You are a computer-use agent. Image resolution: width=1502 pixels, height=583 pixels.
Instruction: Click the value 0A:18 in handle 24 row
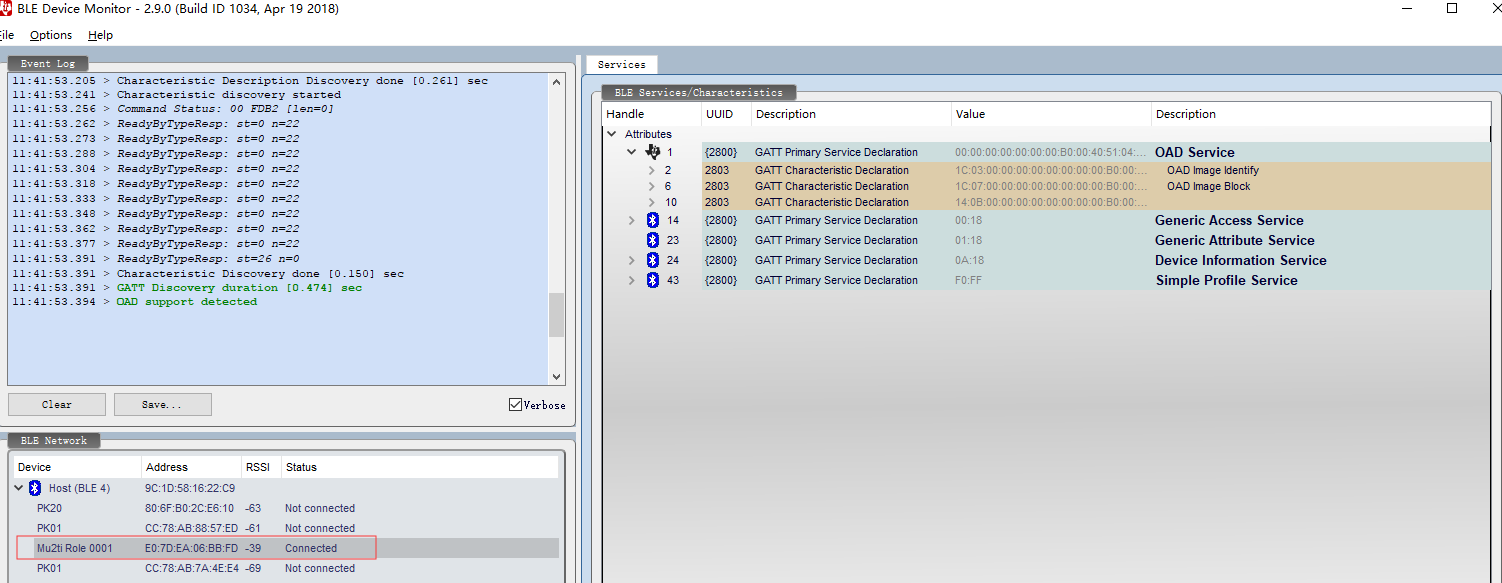(x=968, y=260)
